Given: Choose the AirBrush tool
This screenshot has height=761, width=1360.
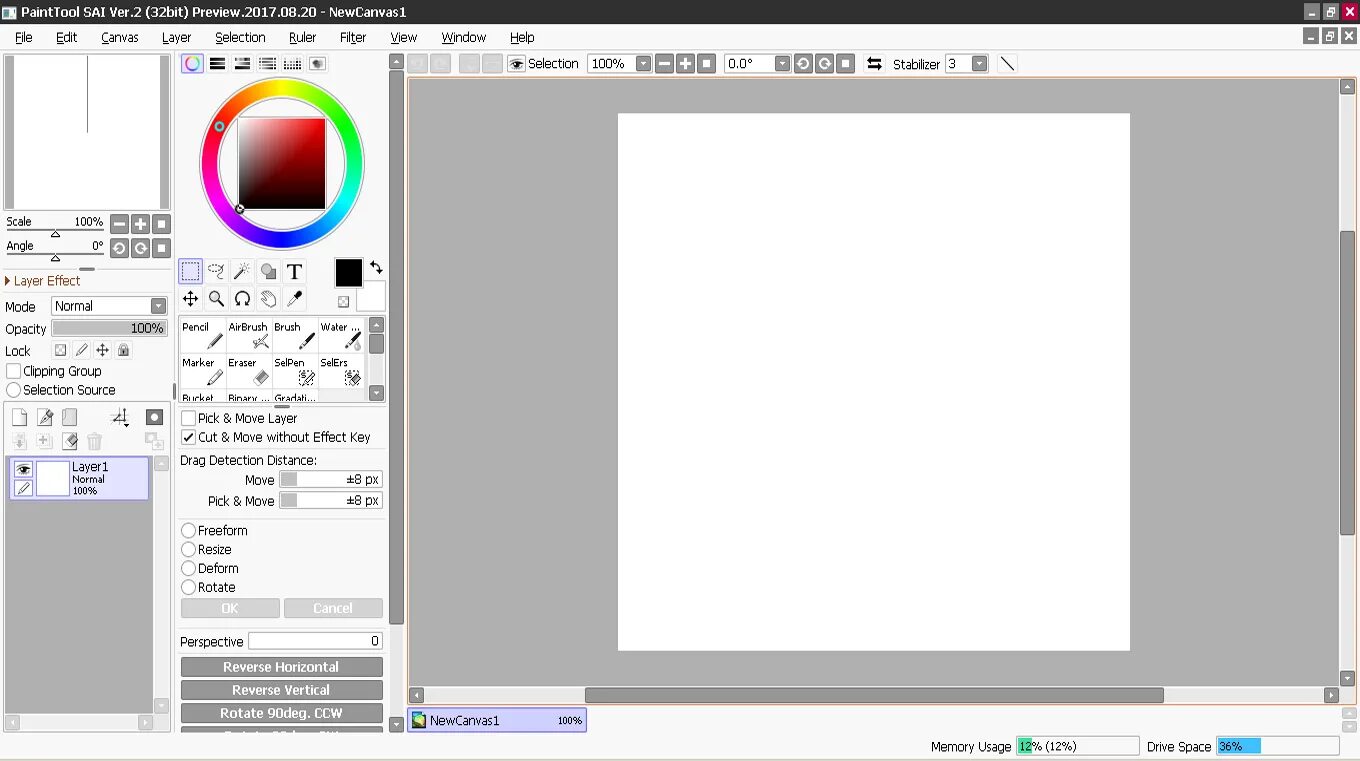Looking at the screenshot, I should 249,336.
